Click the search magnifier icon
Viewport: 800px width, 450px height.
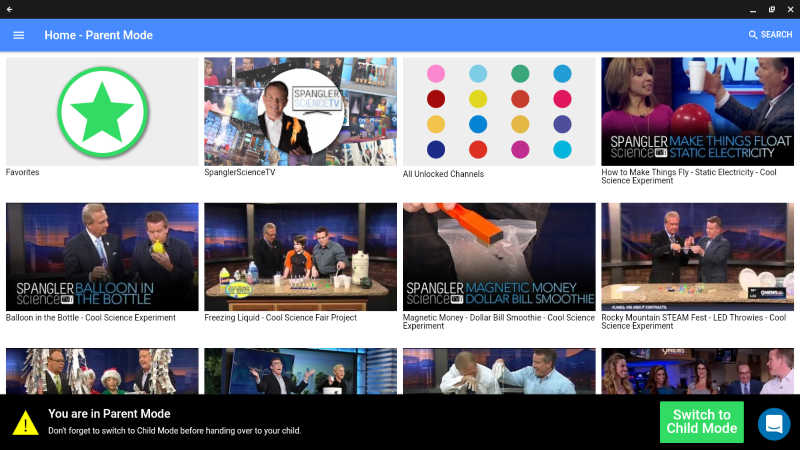[x=753, y=35]
